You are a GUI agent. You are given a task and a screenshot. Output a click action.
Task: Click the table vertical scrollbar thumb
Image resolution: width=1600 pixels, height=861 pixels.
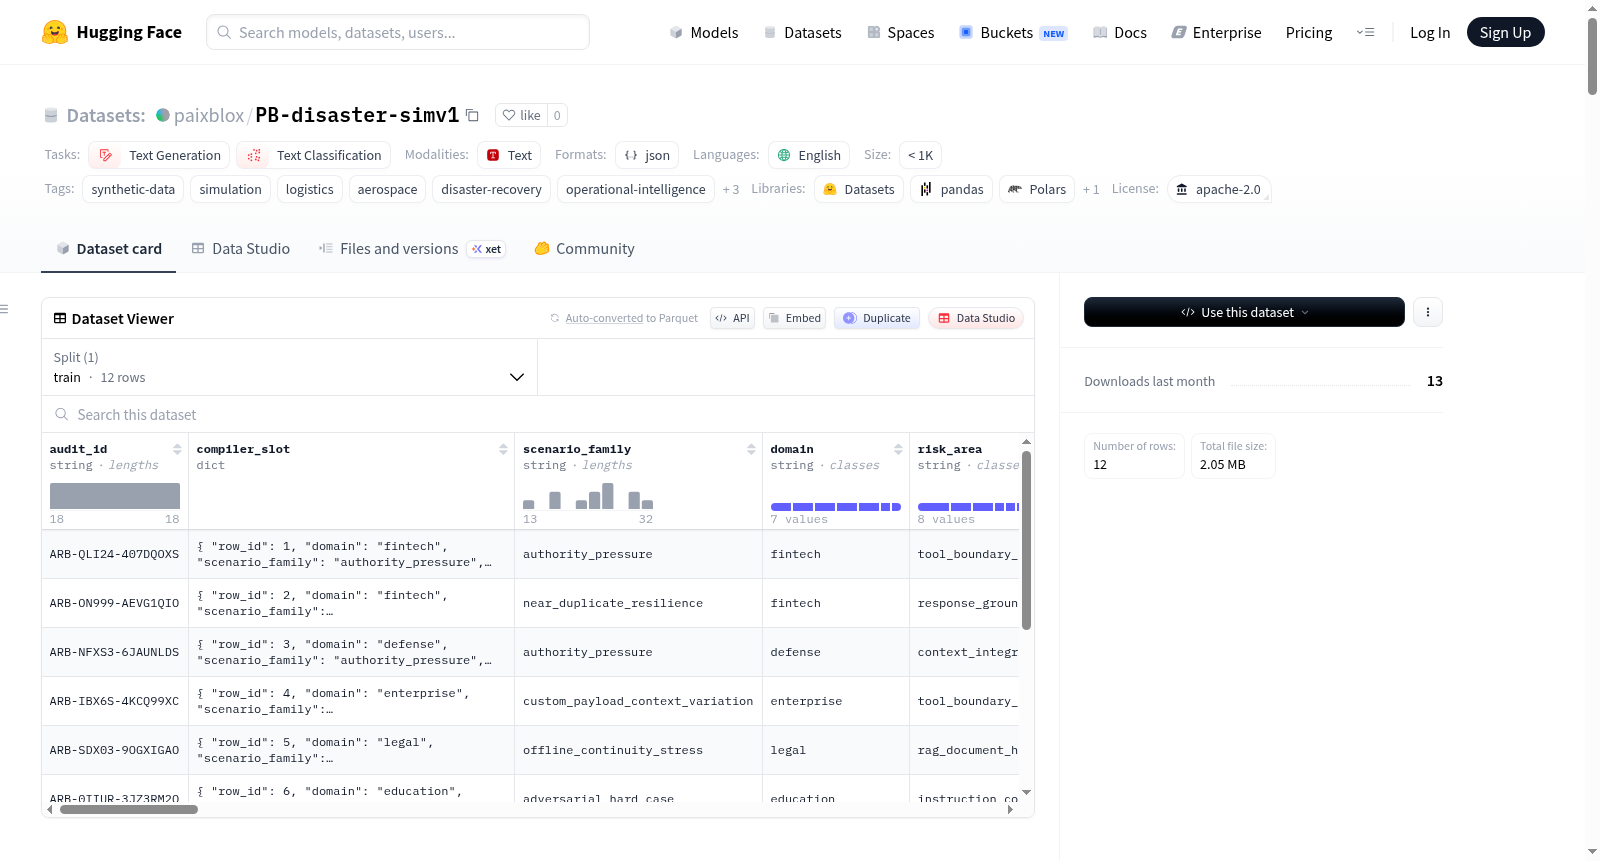1026,540
